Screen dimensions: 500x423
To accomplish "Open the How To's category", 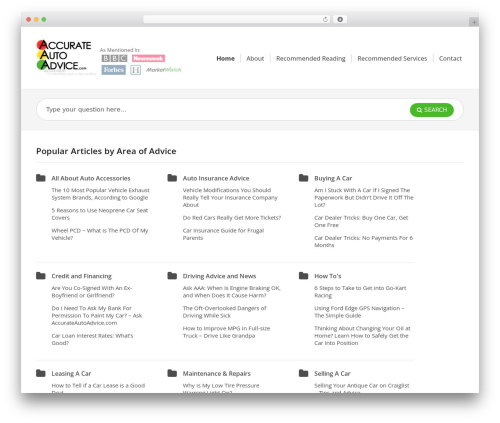I will (x=328, y=276).
